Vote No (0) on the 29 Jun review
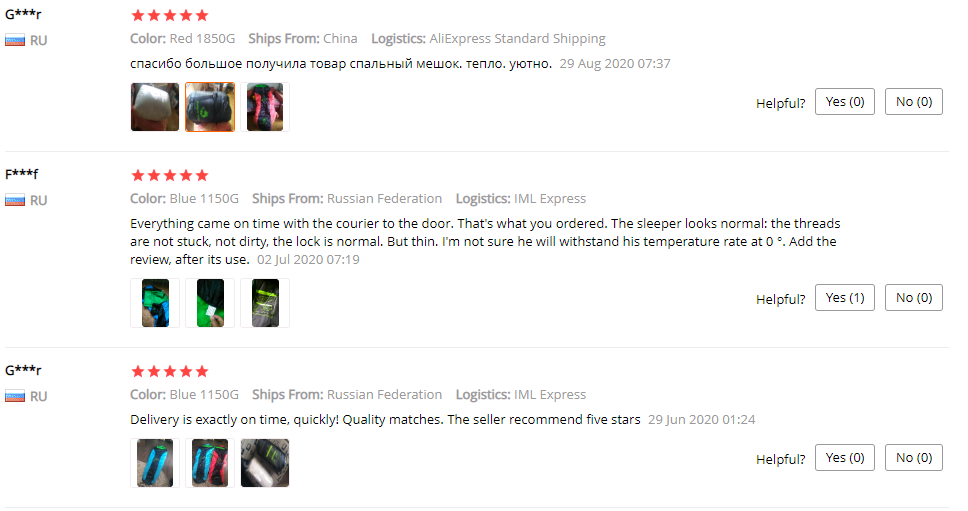This screenshot has width=968, height=511. pos(914,457)
